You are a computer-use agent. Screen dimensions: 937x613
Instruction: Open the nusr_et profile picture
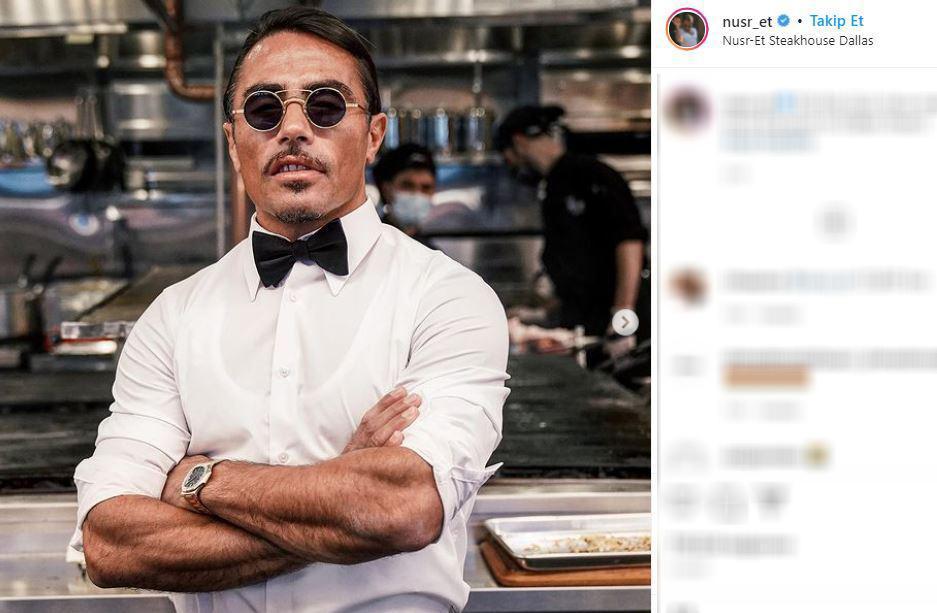coord(687,29)
